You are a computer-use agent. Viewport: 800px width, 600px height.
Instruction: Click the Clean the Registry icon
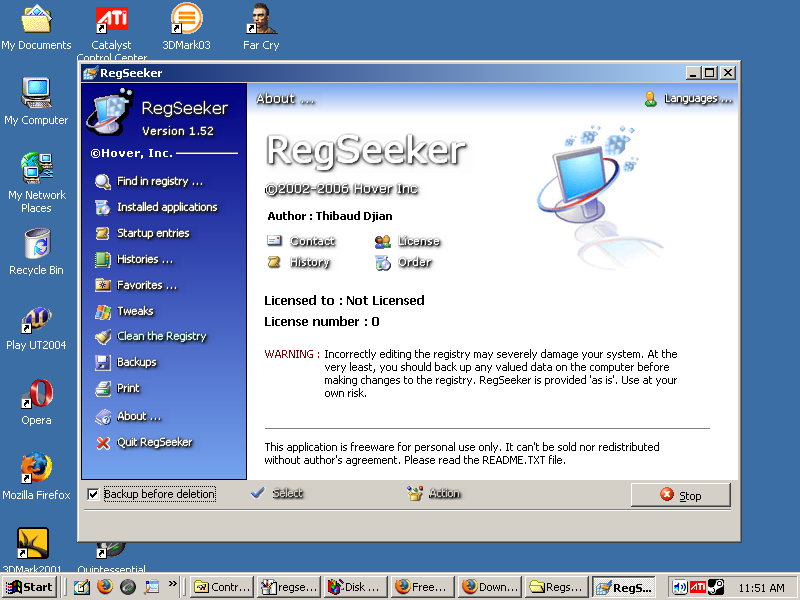pos(102,337)
